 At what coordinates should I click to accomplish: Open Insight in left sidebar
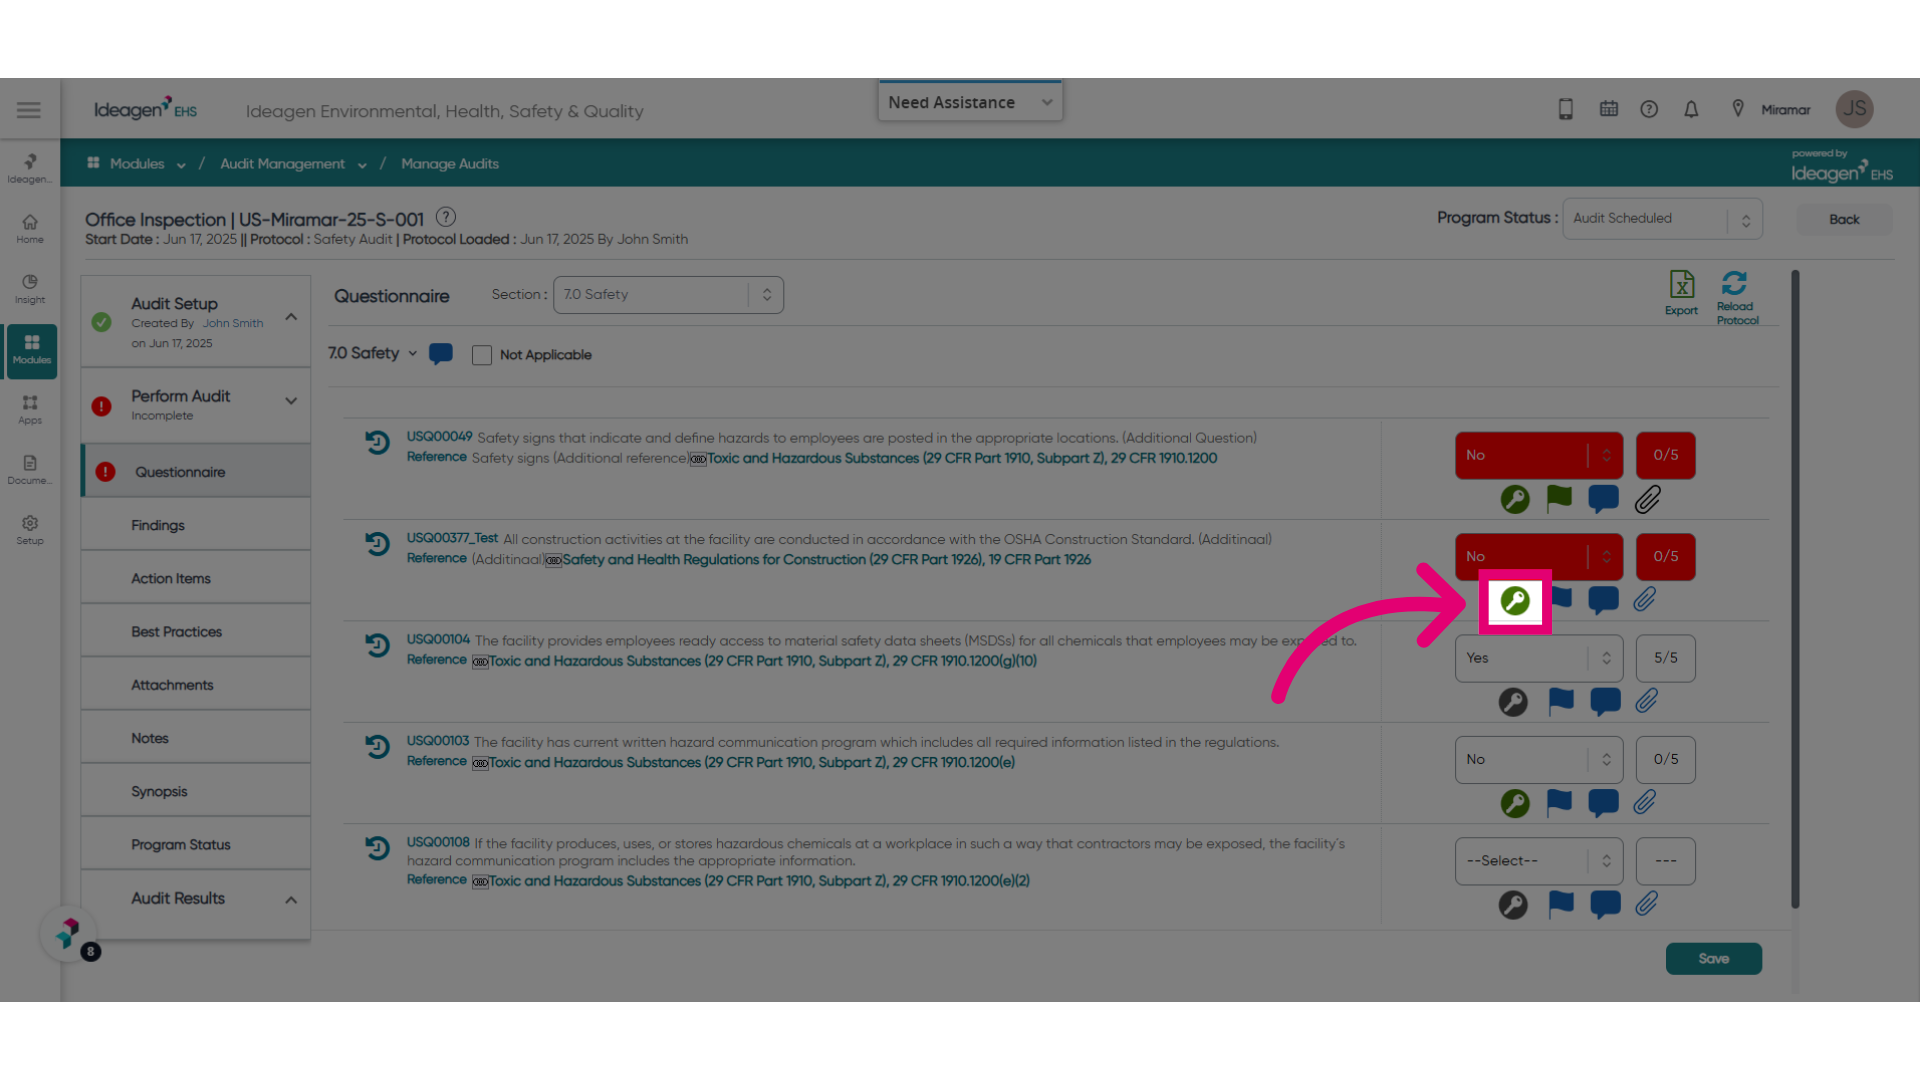click(30, 289)
